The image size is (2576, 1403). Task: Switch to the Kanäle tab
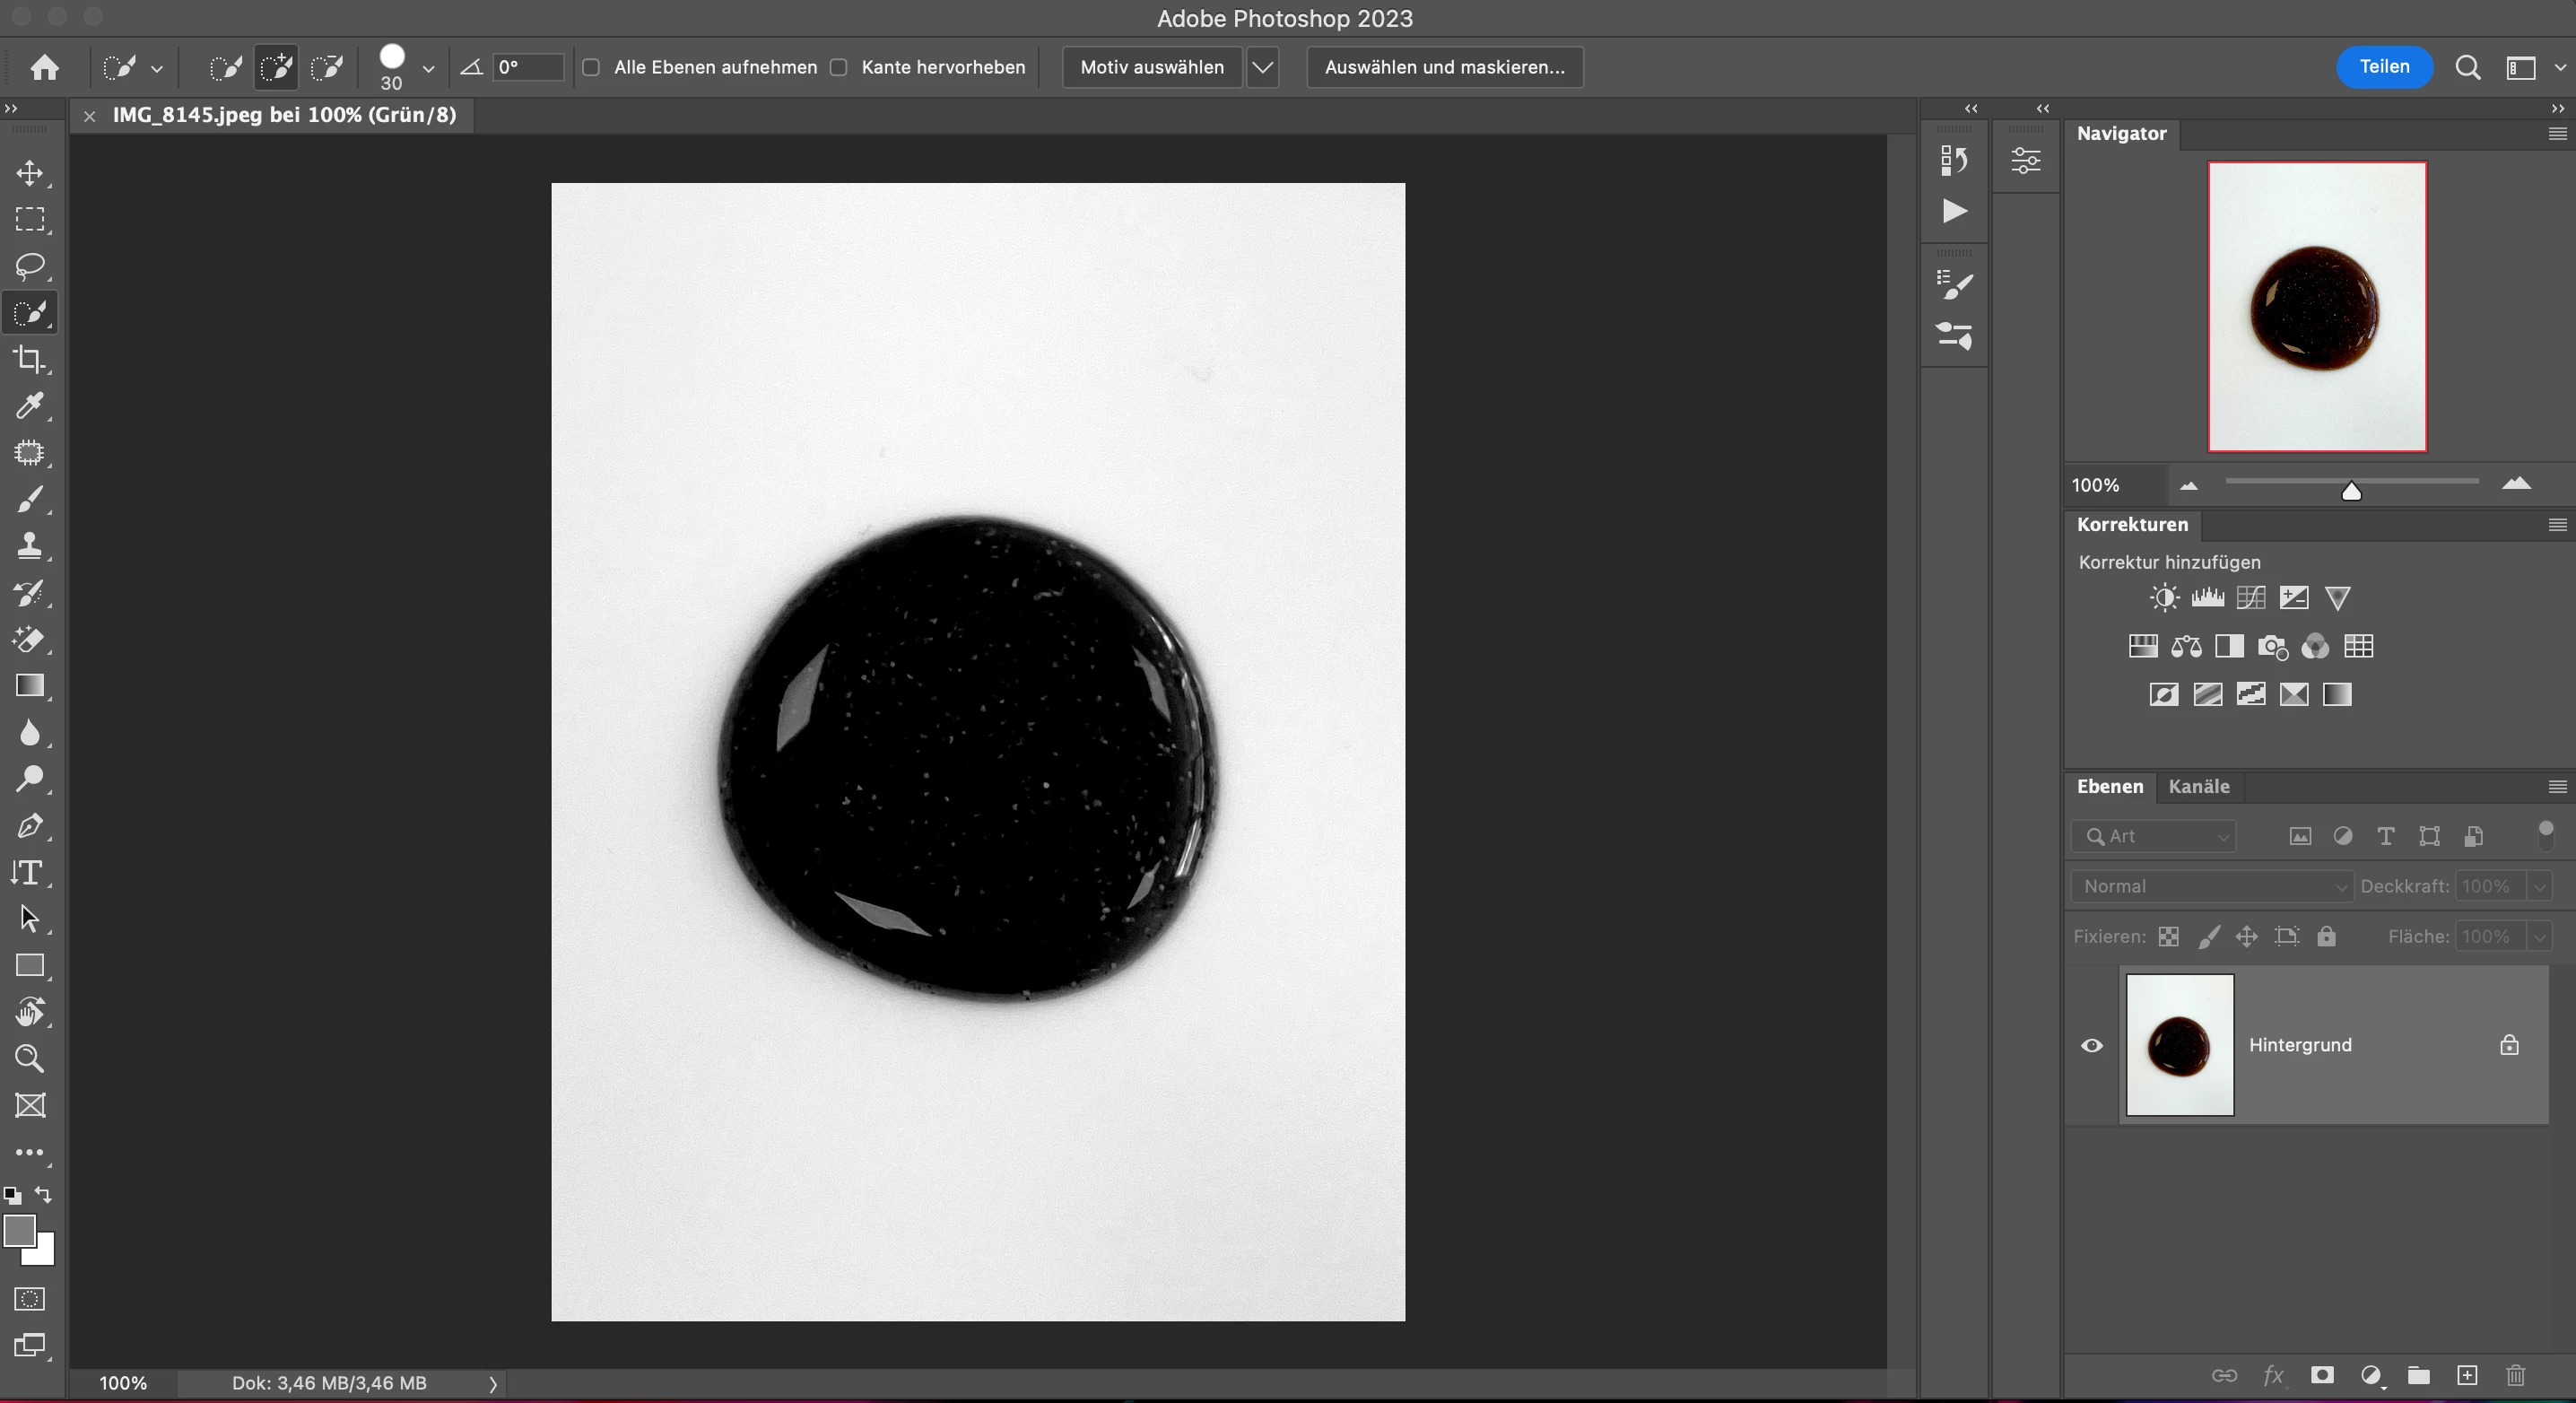pyautogui.click(x=2198, y=786)
